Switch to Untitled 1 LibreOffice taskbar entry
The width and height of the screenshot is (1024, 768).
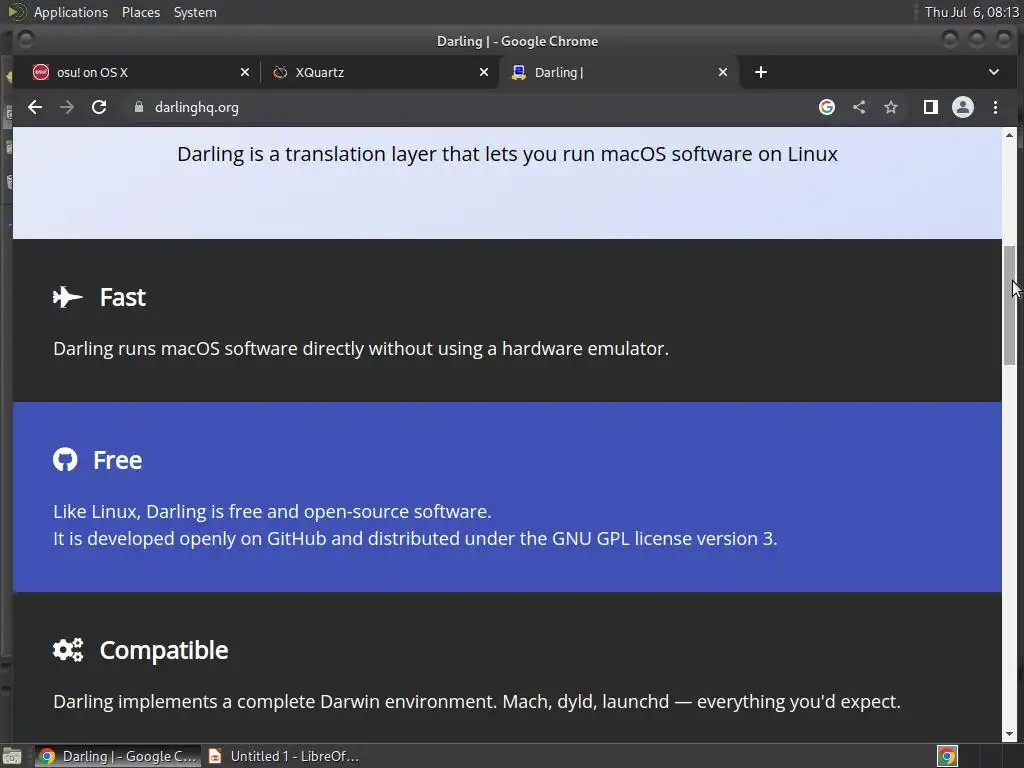[x=284, y=756]
